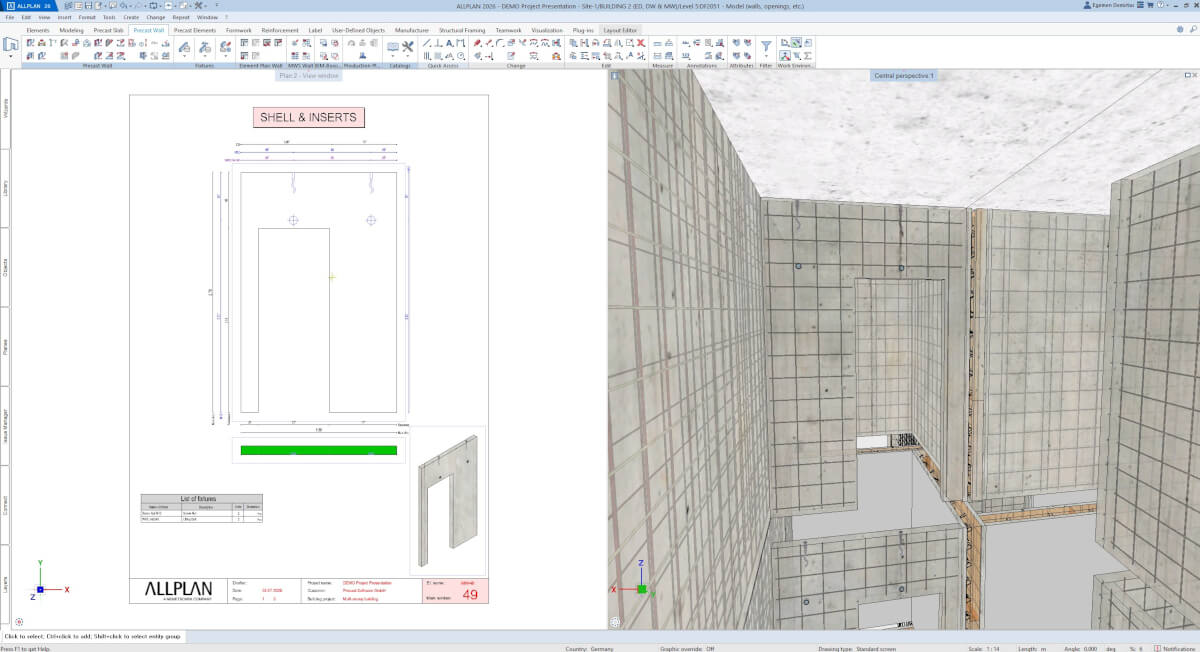Viewport: 1200px width, 652px height.
Task: Click the red X Delete icon in Edit group
Action: [641, 43]
